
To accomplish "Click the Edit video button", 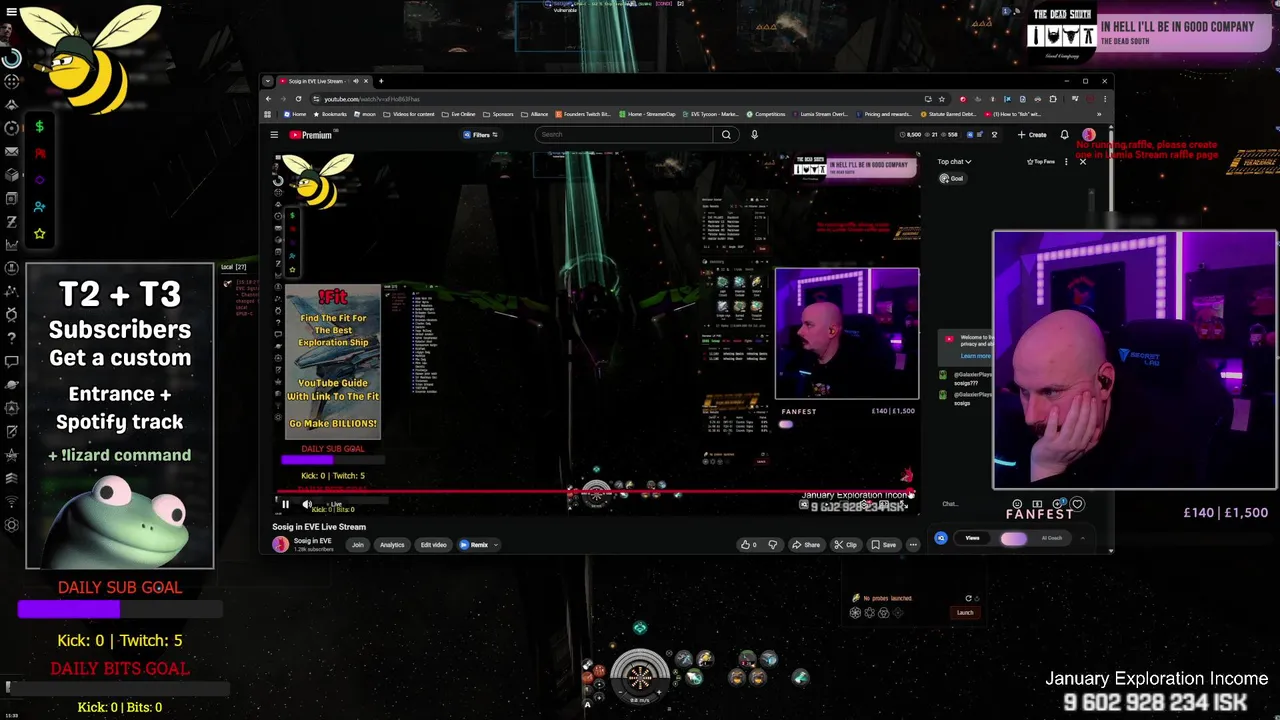I will (433, 545).
